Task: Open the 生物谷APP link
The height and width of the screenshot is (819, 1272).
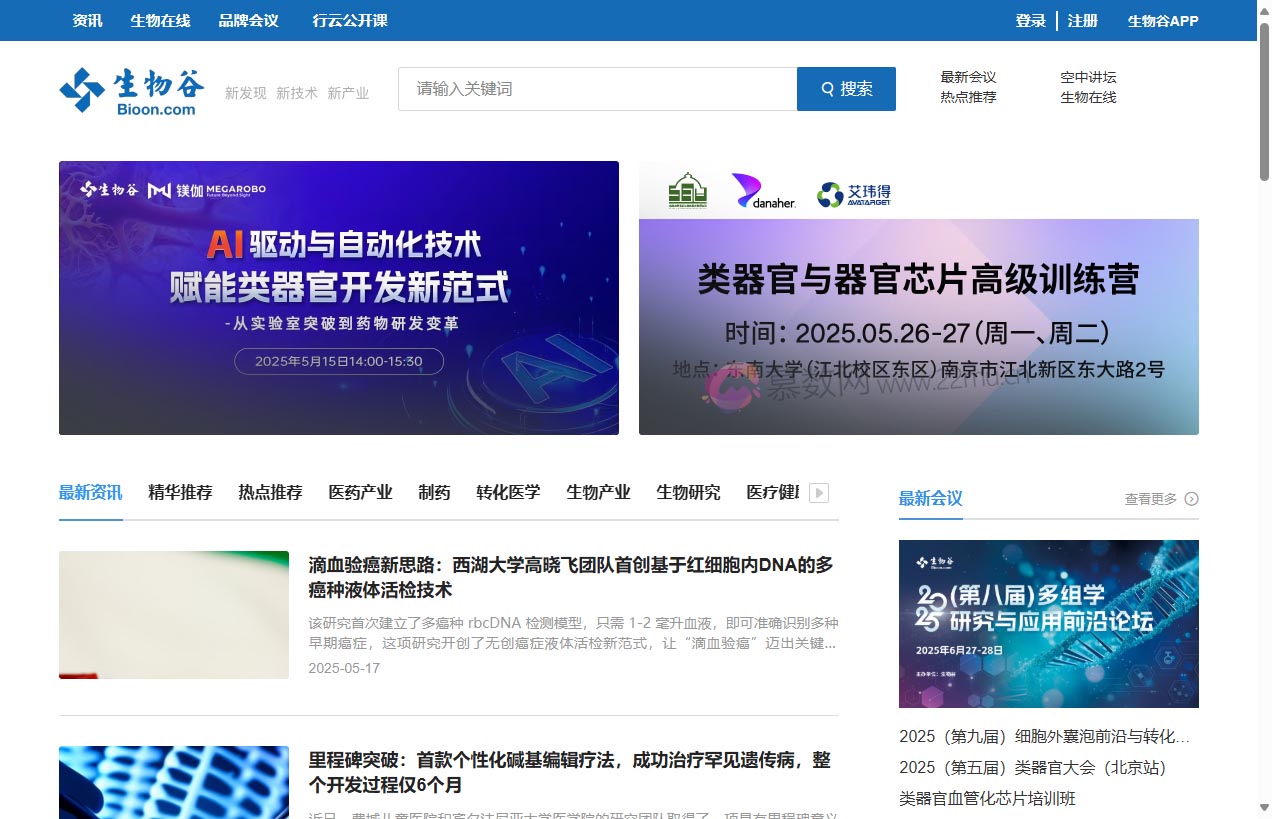Action: [x=1162, y=21]
